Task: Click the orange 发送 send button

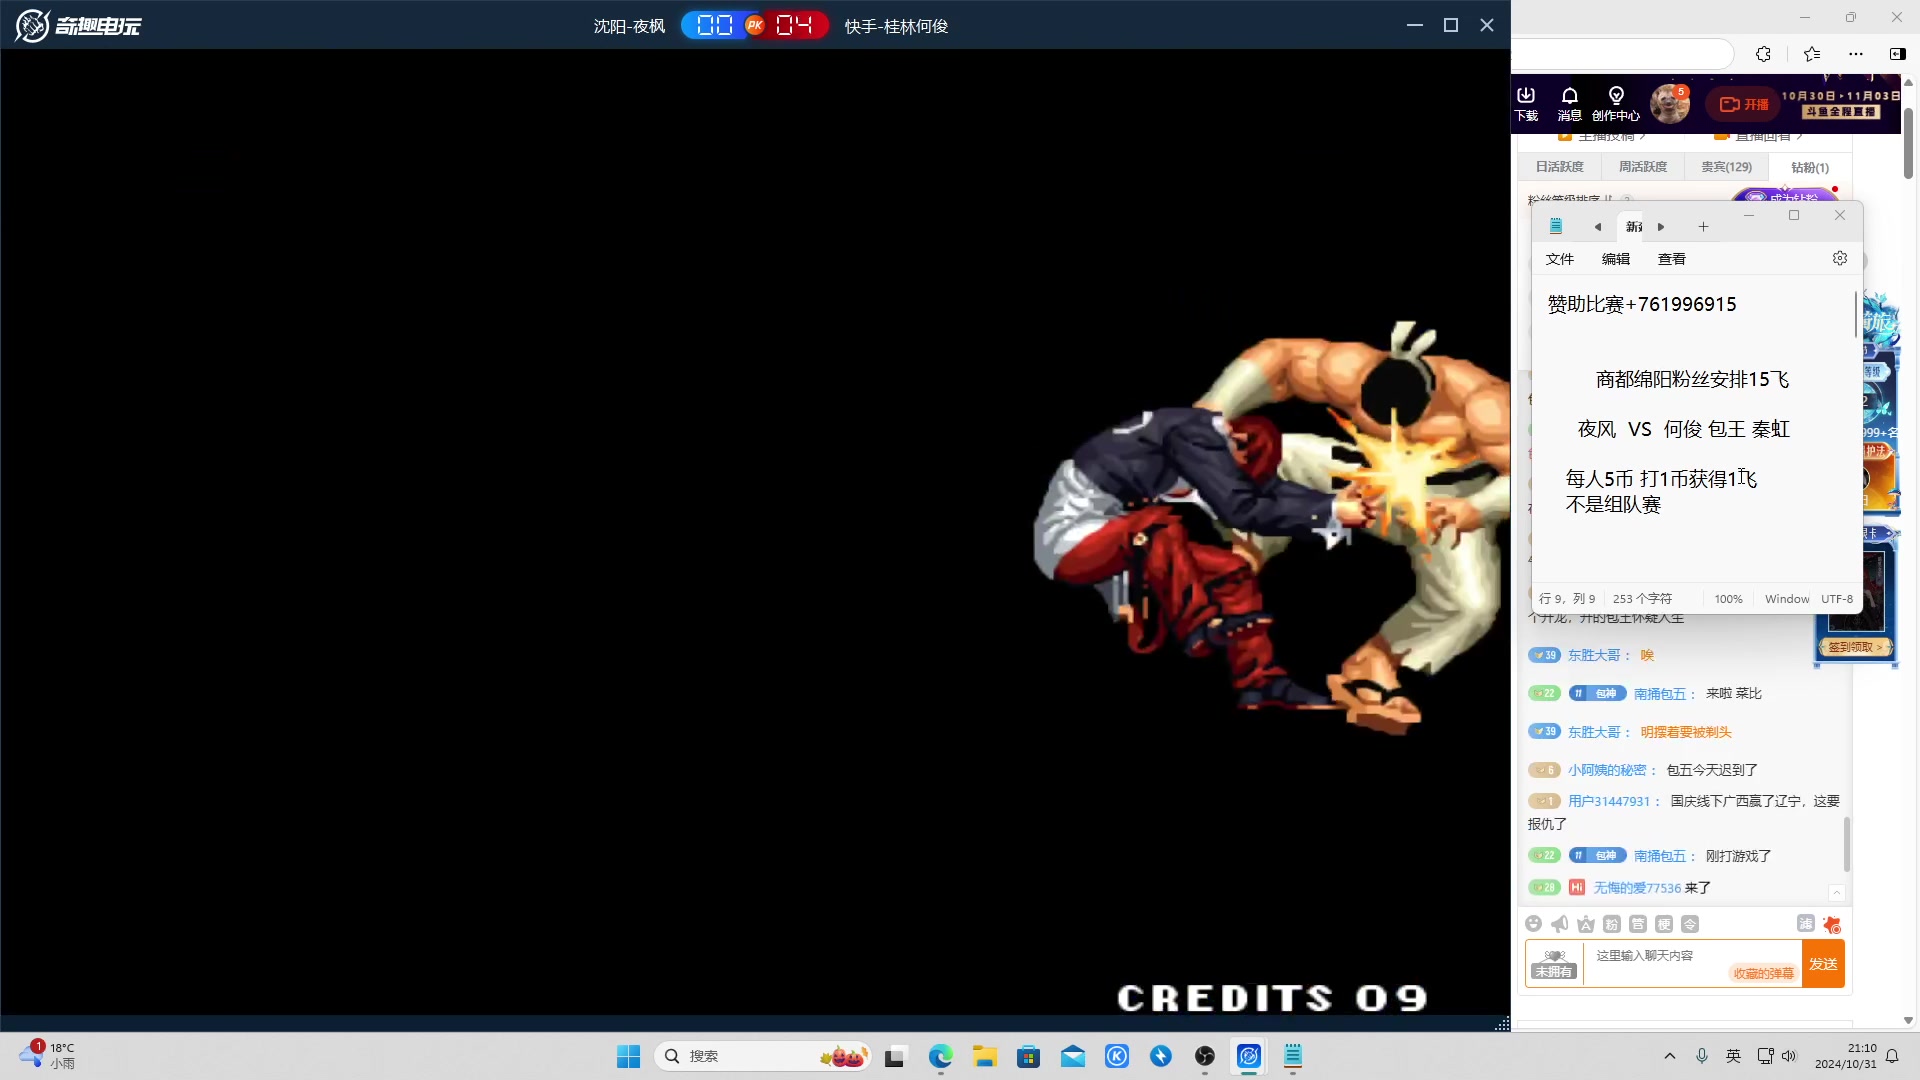Action: click(x=1823, y=964)
